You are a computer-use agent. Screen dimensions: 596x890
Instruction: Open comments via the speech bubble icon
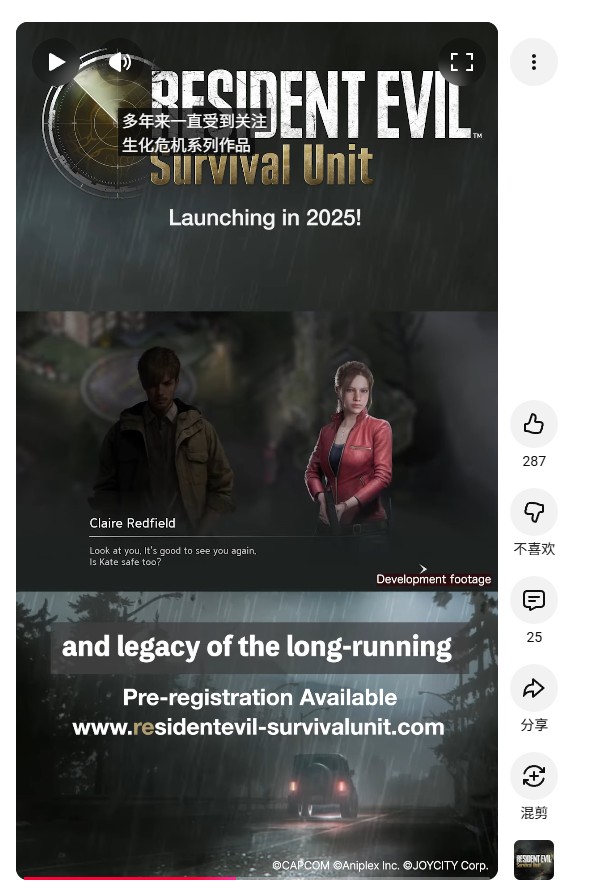click(534, 600)
